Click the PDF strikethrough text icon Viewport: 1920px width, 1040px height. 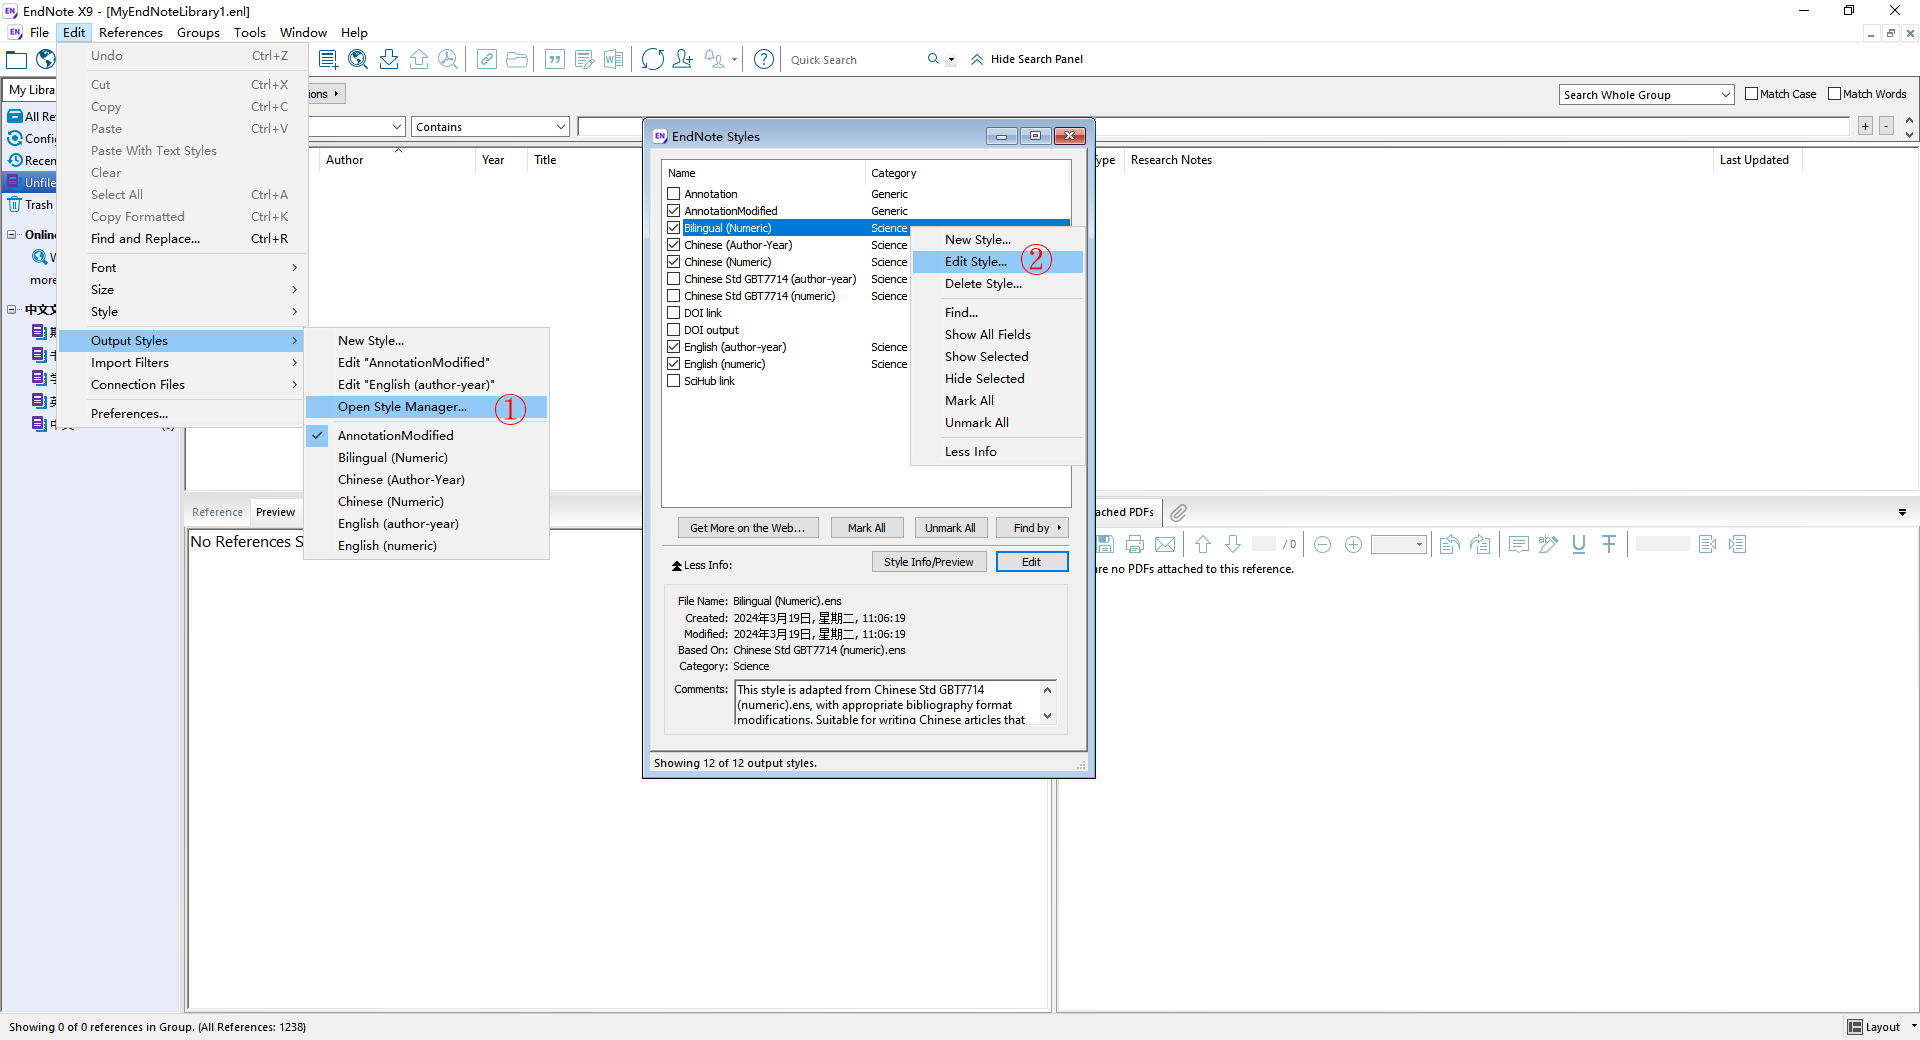coord(1609,544)
